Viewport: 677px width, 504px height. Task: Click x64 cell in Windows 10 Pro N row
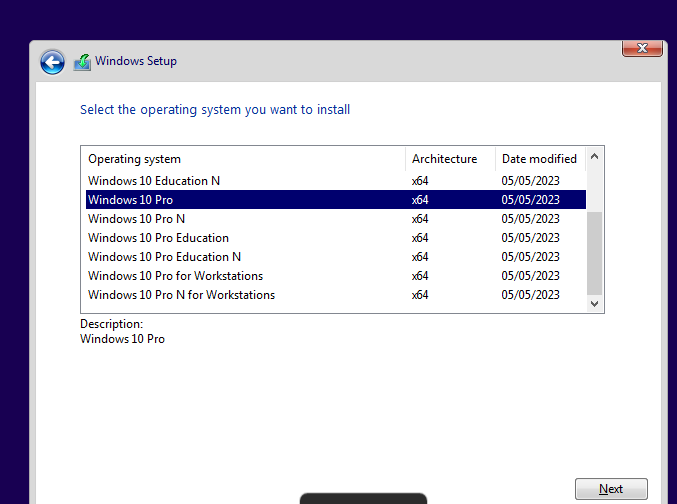point(420,219)
